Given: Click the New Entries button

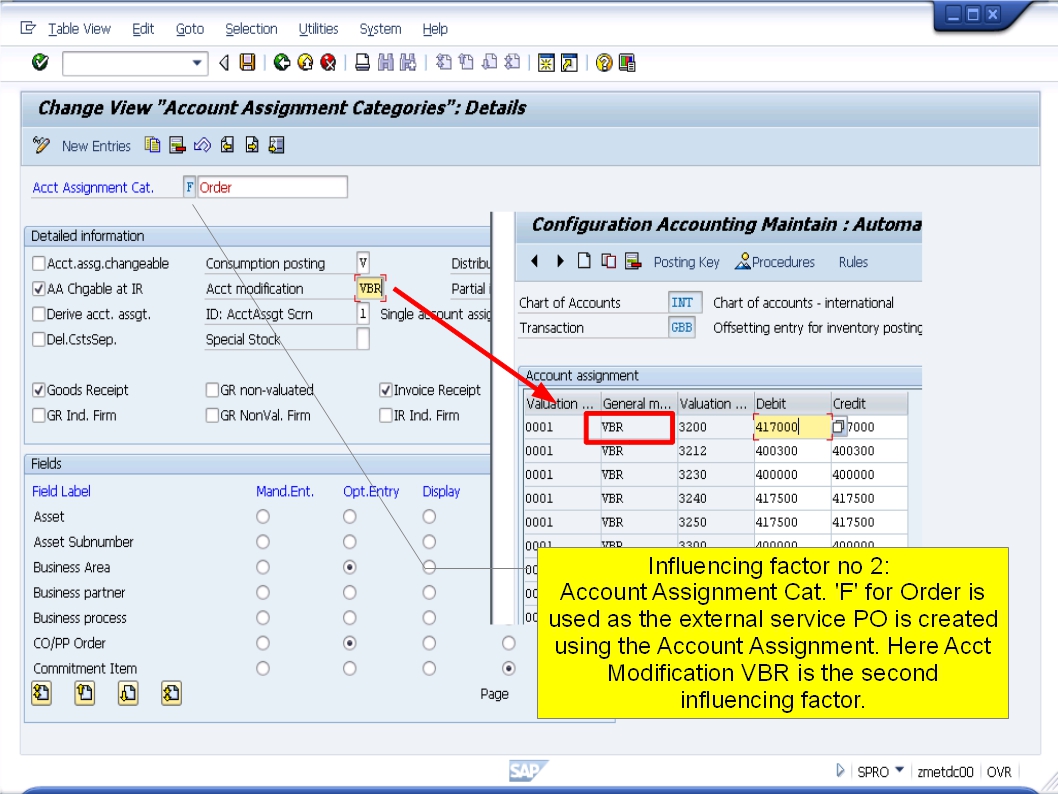Looking at the screenshot, I should [x=99, y=145].
